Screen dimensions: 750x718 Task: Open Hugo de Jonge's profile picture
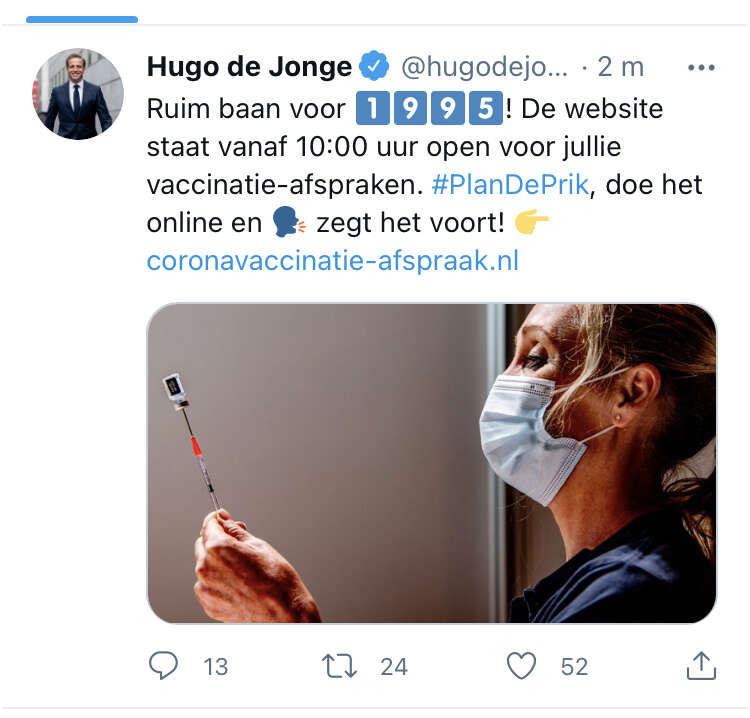78,94
